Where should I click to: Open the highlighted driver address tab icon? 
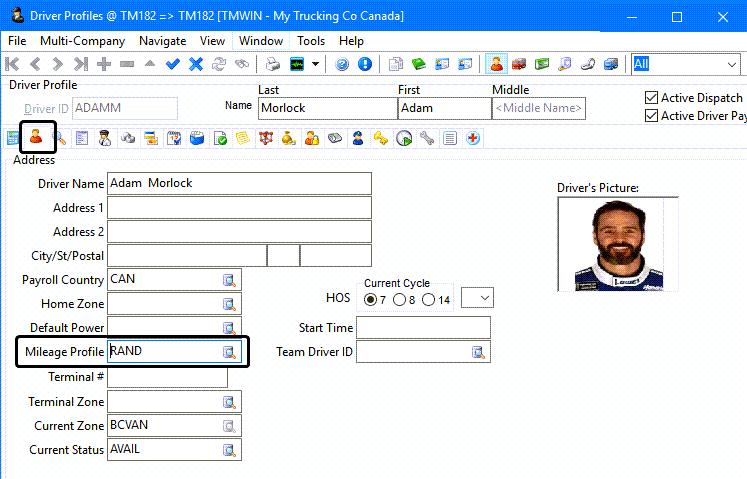(x=36, y=137)
